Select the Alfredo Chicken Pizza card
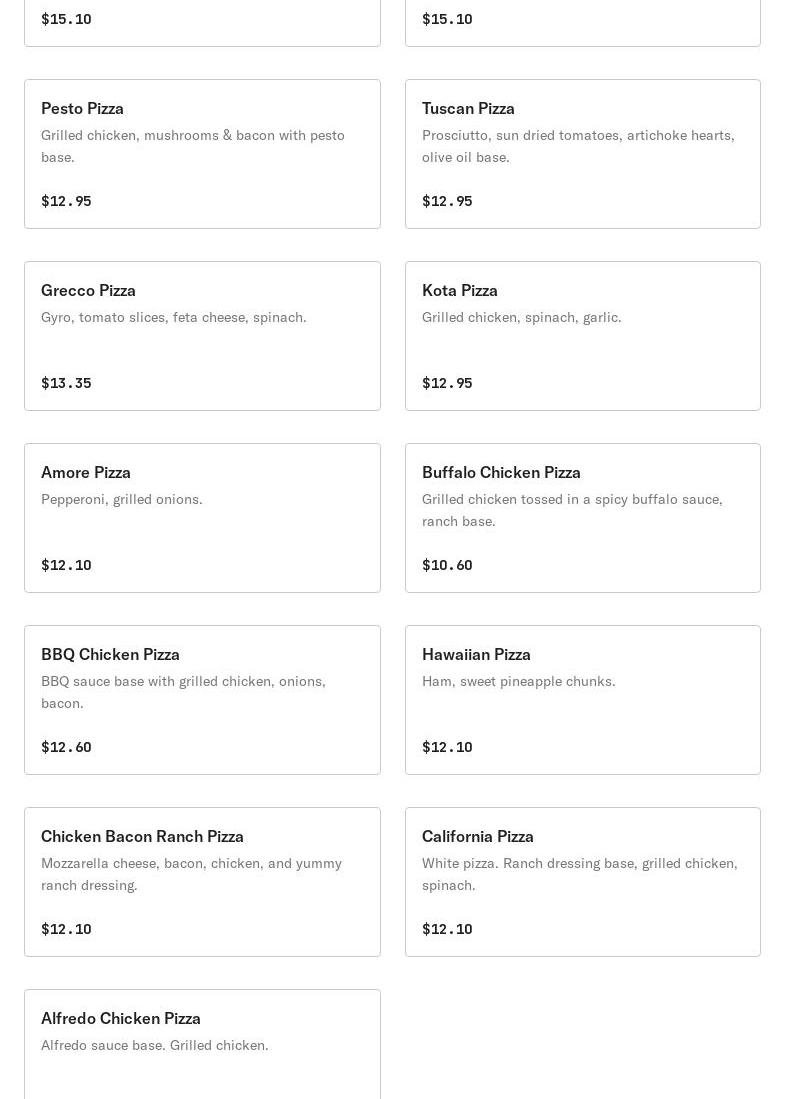This screenshot has width=785, height=1099. 203,1044
